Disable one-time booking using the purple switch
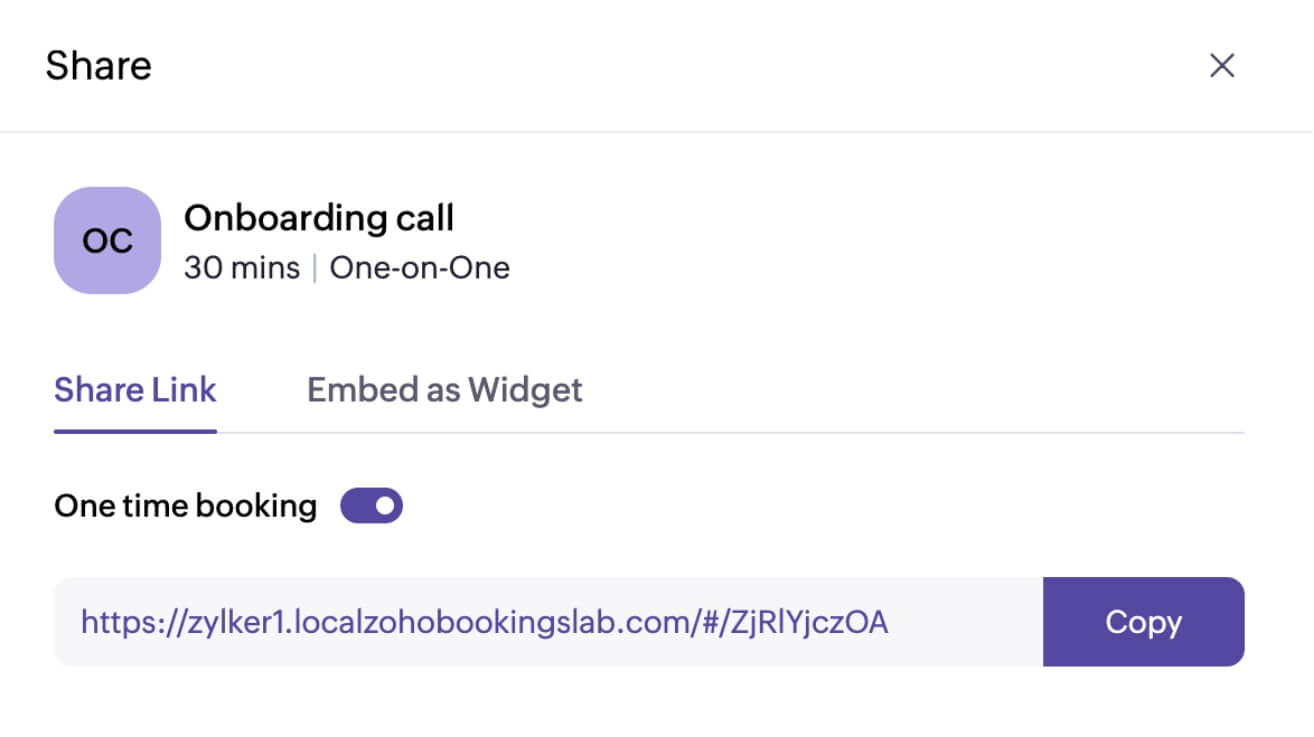This screenshot has height=737, width=1314. tap(371, 506)
